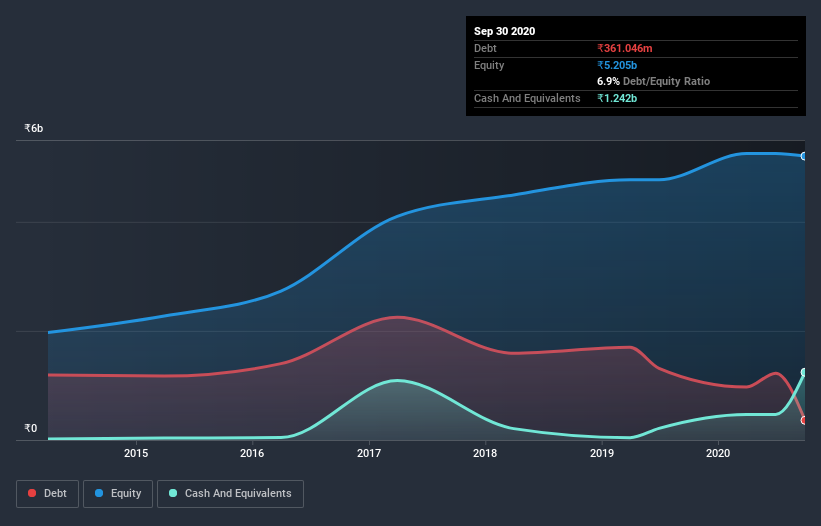Click the ₹0 y-axis label
The image size is (821, 526).
tap(31, 428)
